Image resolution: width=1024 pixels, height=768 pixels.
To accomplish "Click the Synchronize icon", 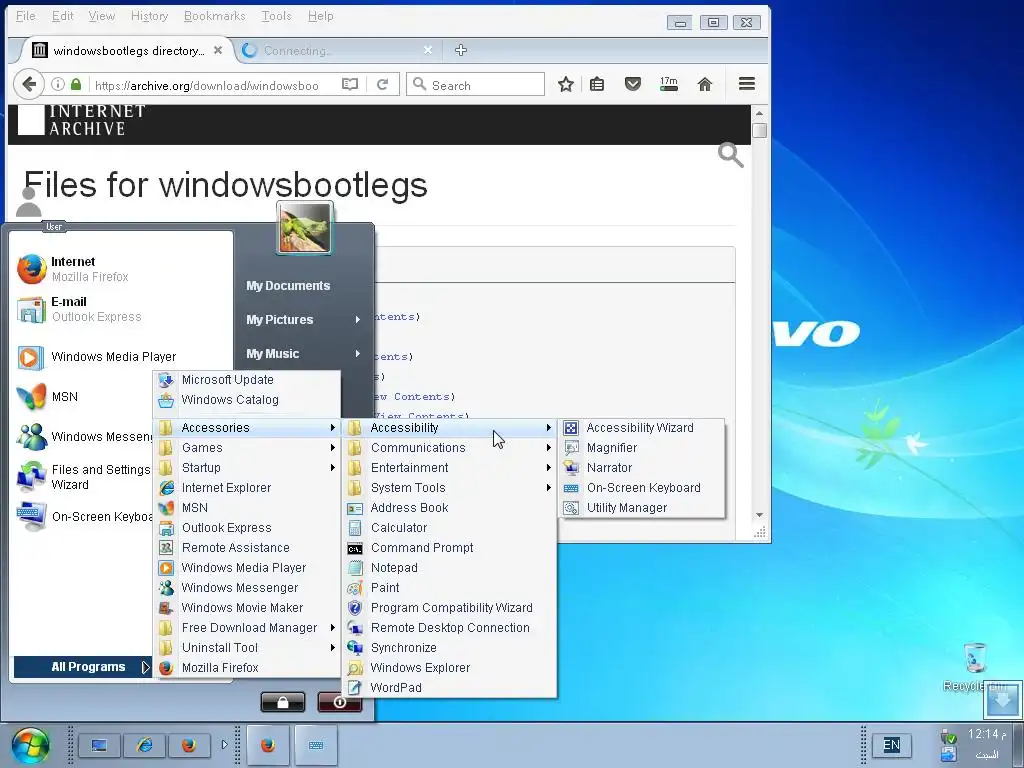I will (x=355, y=648).
